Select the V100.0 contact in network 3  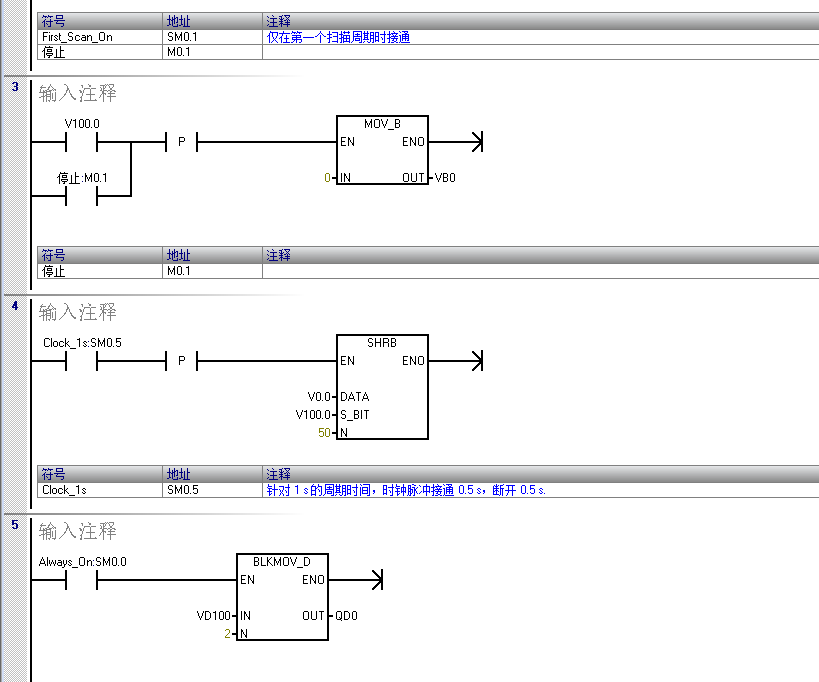click(x=81, y=143)
